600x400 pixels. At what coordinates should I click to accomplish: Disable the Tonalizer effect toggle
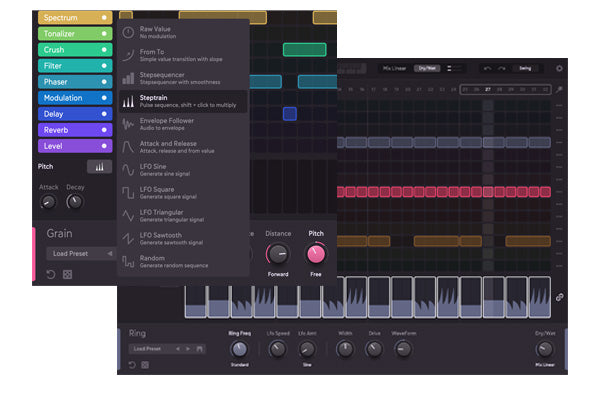point(104,34)
